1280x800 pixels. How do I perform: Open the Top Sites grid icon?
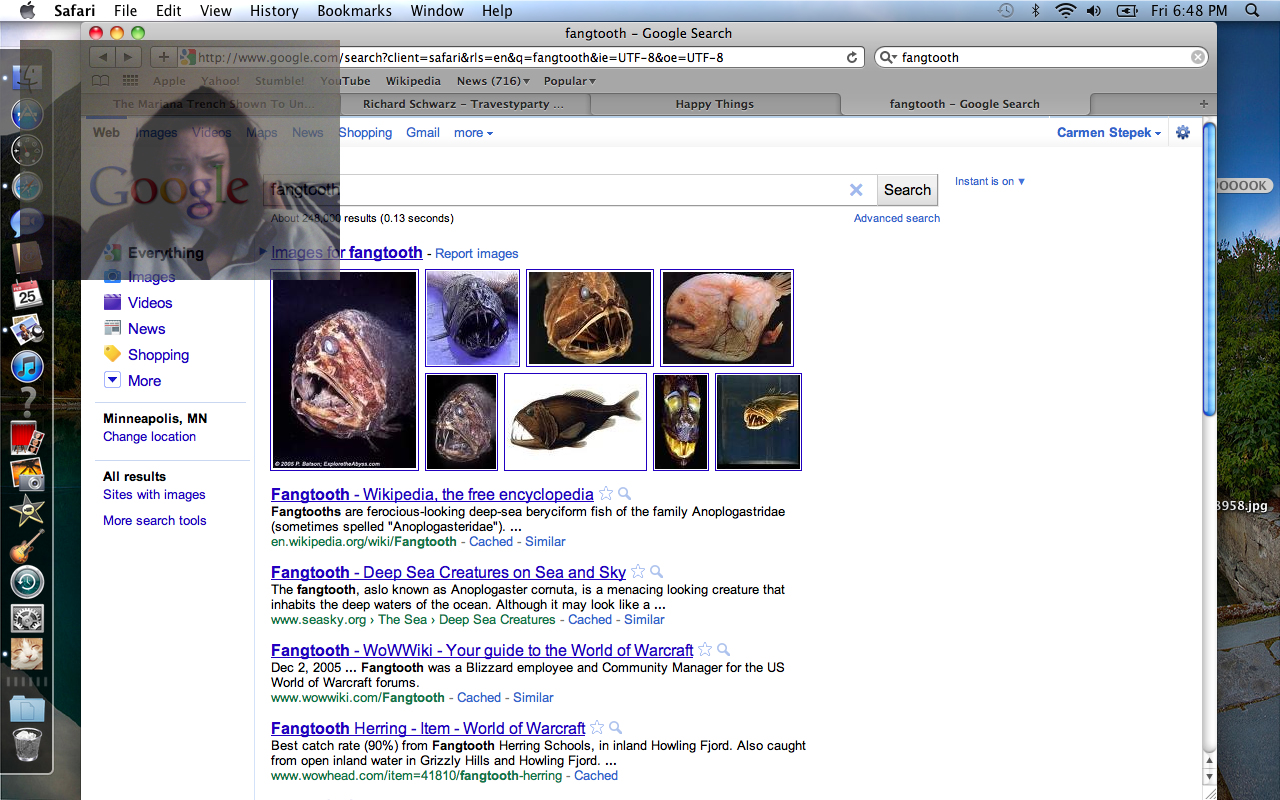(130, 81)
